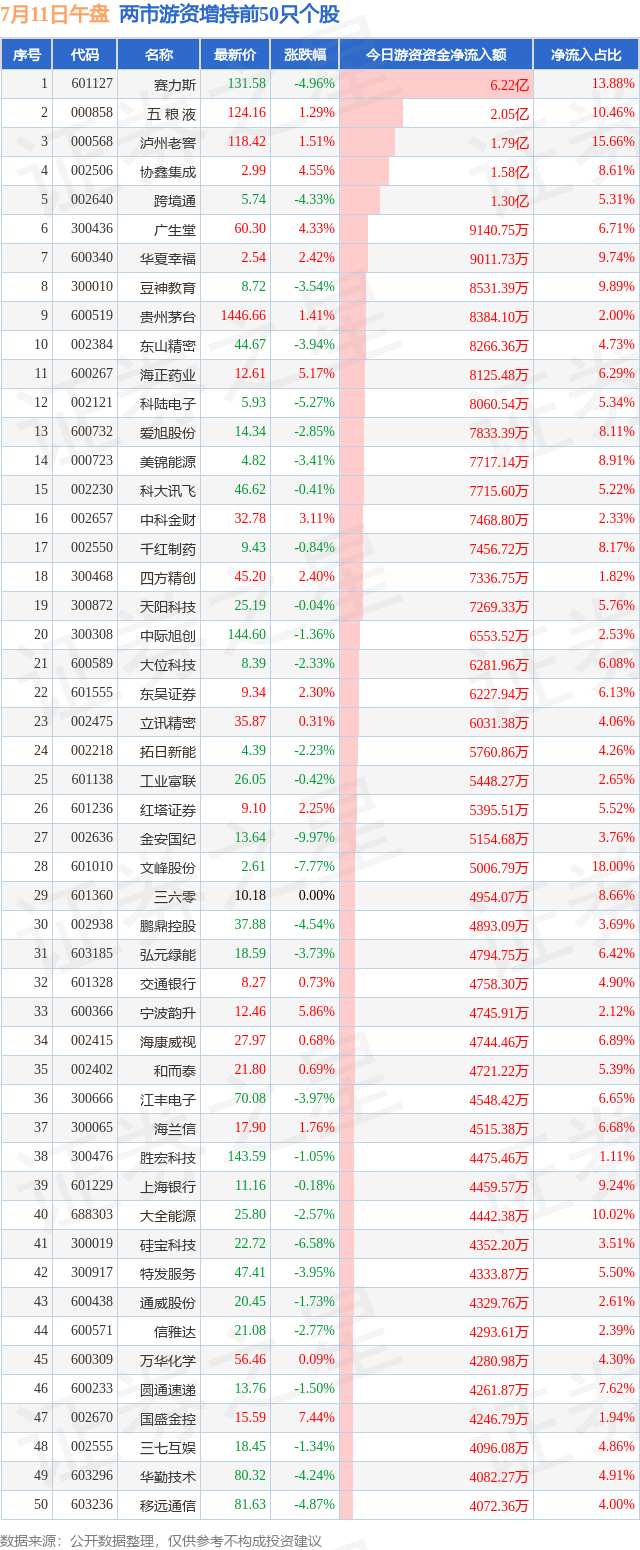The width and height of the screenshot is (640, 1550).
Task: Click the ratio value 3.51%
Action: [x=616, y=1244]
